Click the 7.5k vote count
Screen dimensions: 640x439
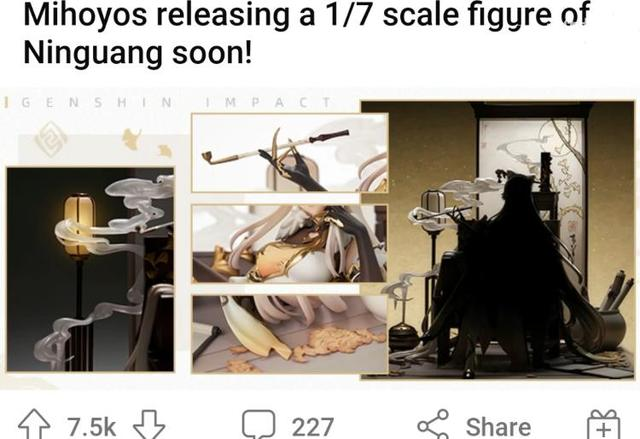coord(92,427)
